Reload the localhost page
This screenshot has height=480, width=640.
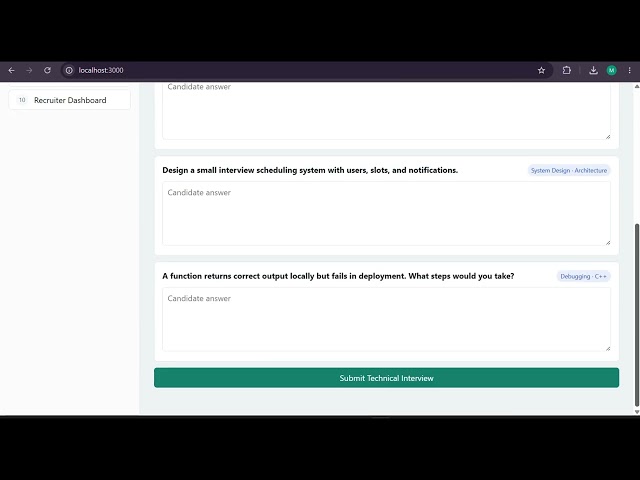[x=47, y=70]
